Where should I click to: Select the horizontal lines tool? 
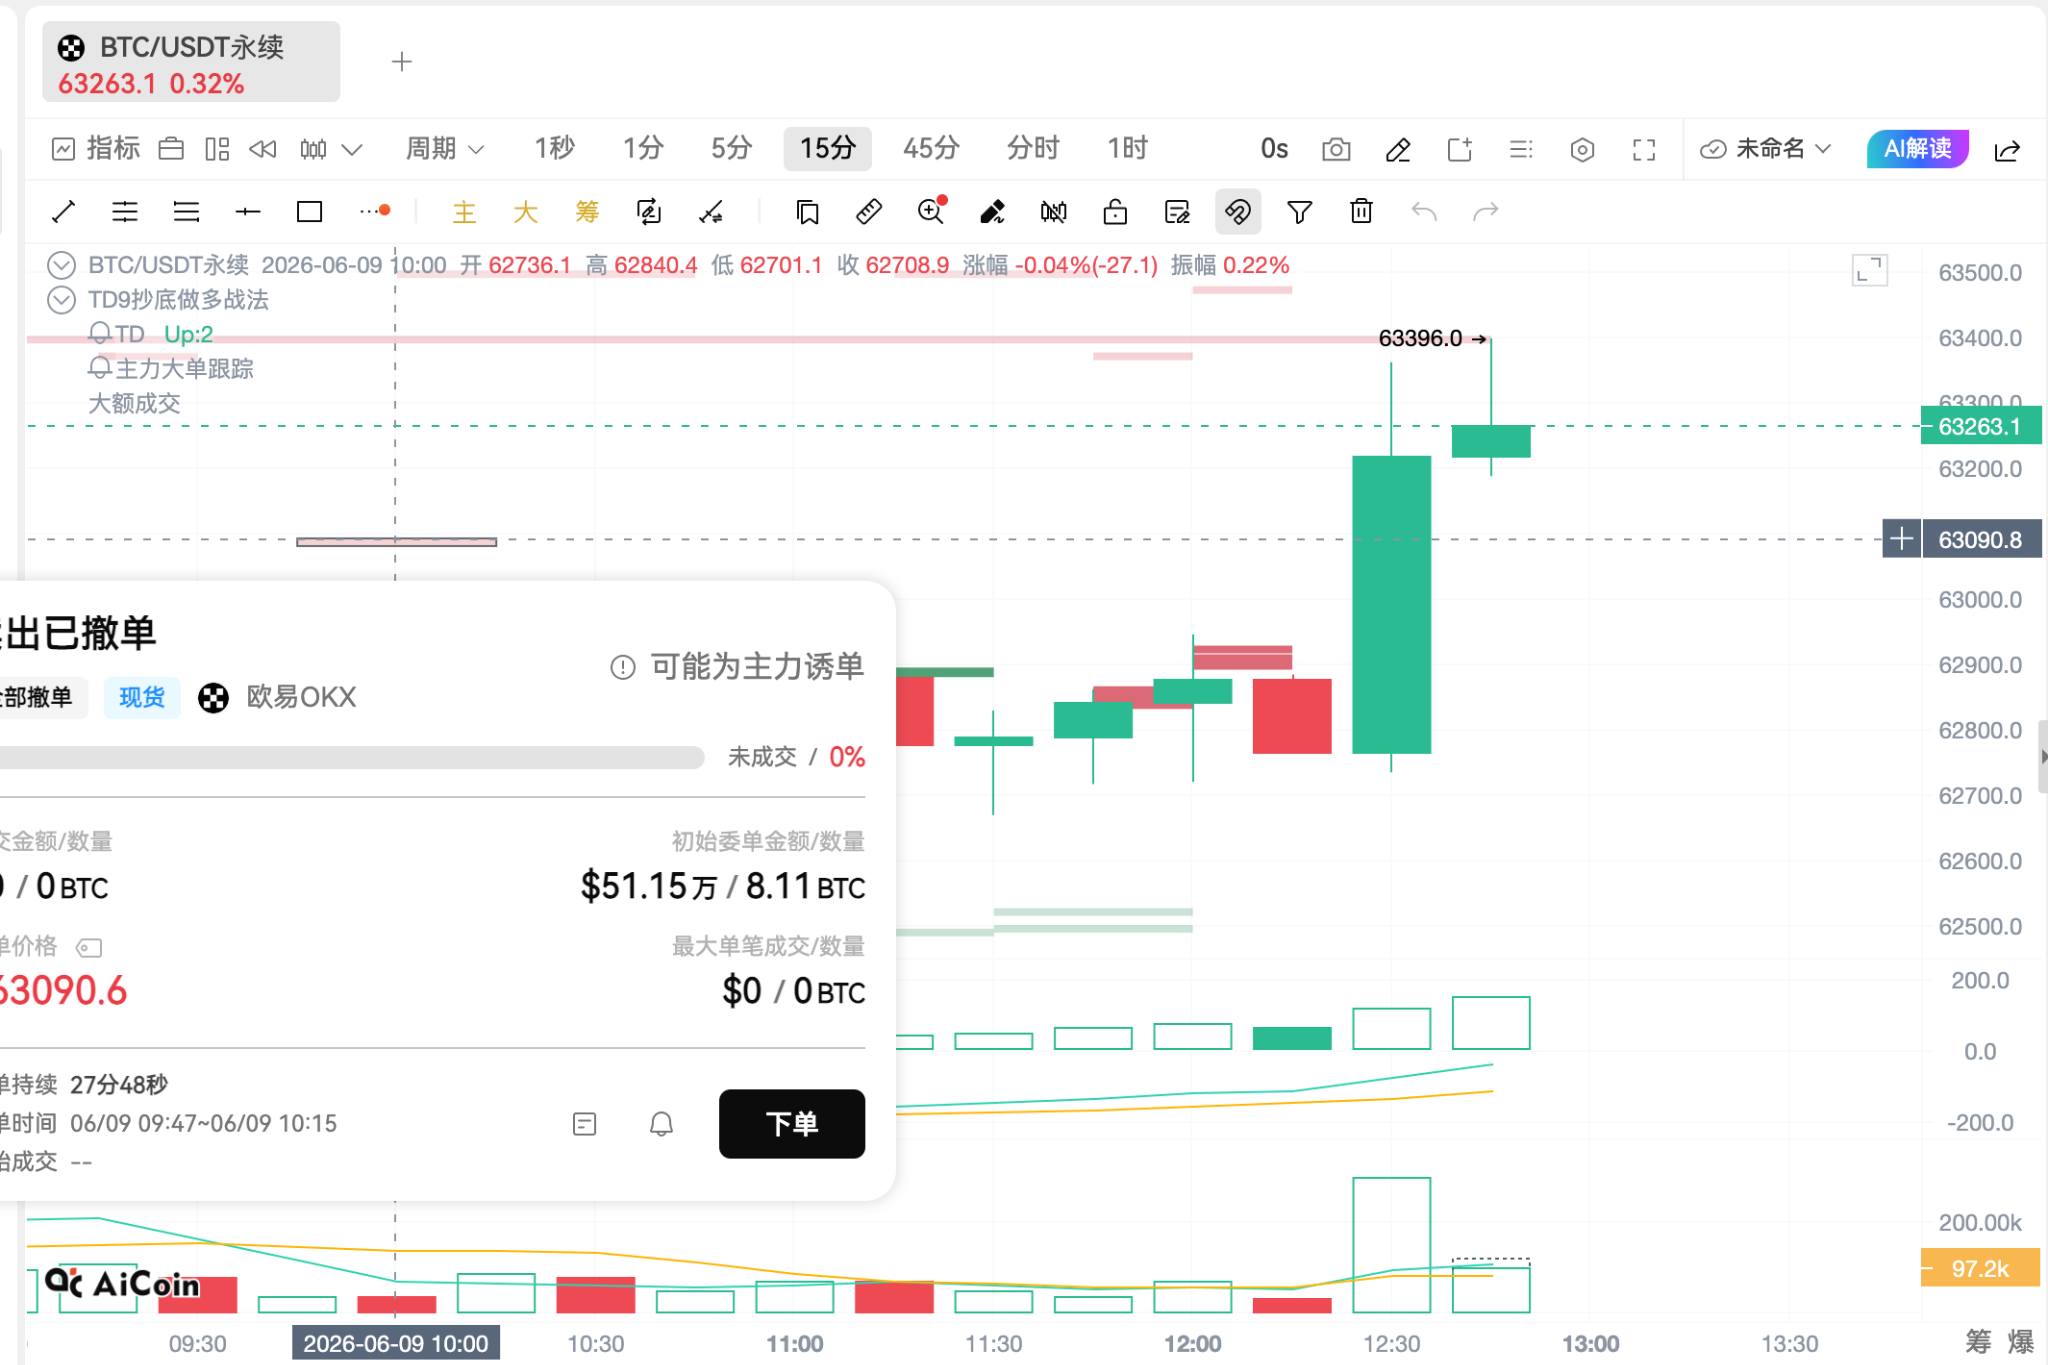click(186, 212)
